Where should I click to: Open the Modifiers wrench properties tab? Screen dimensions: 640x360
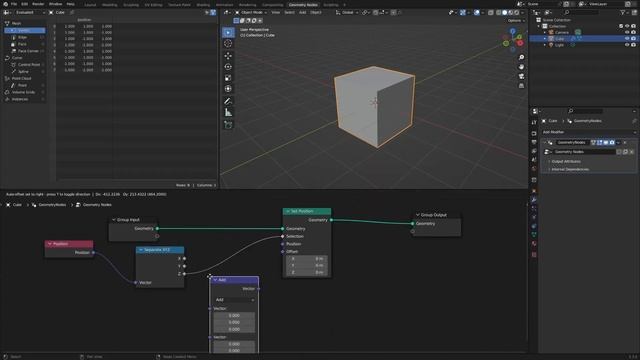coord(534,200)
